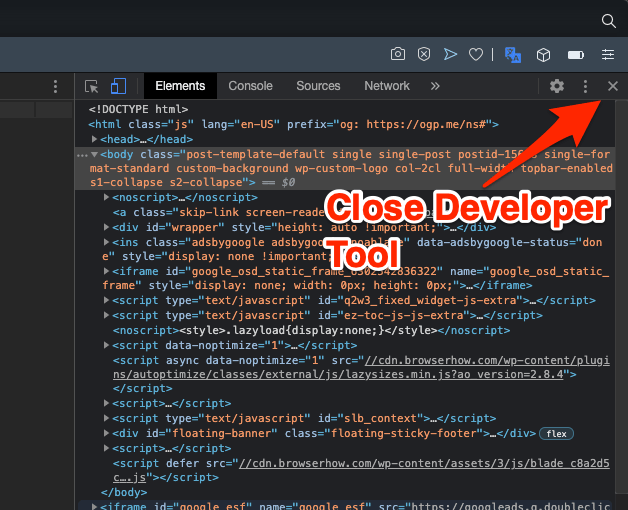Open the cube extensions icon
Viewport: 628px width, 510px height.
pos(543,54)
